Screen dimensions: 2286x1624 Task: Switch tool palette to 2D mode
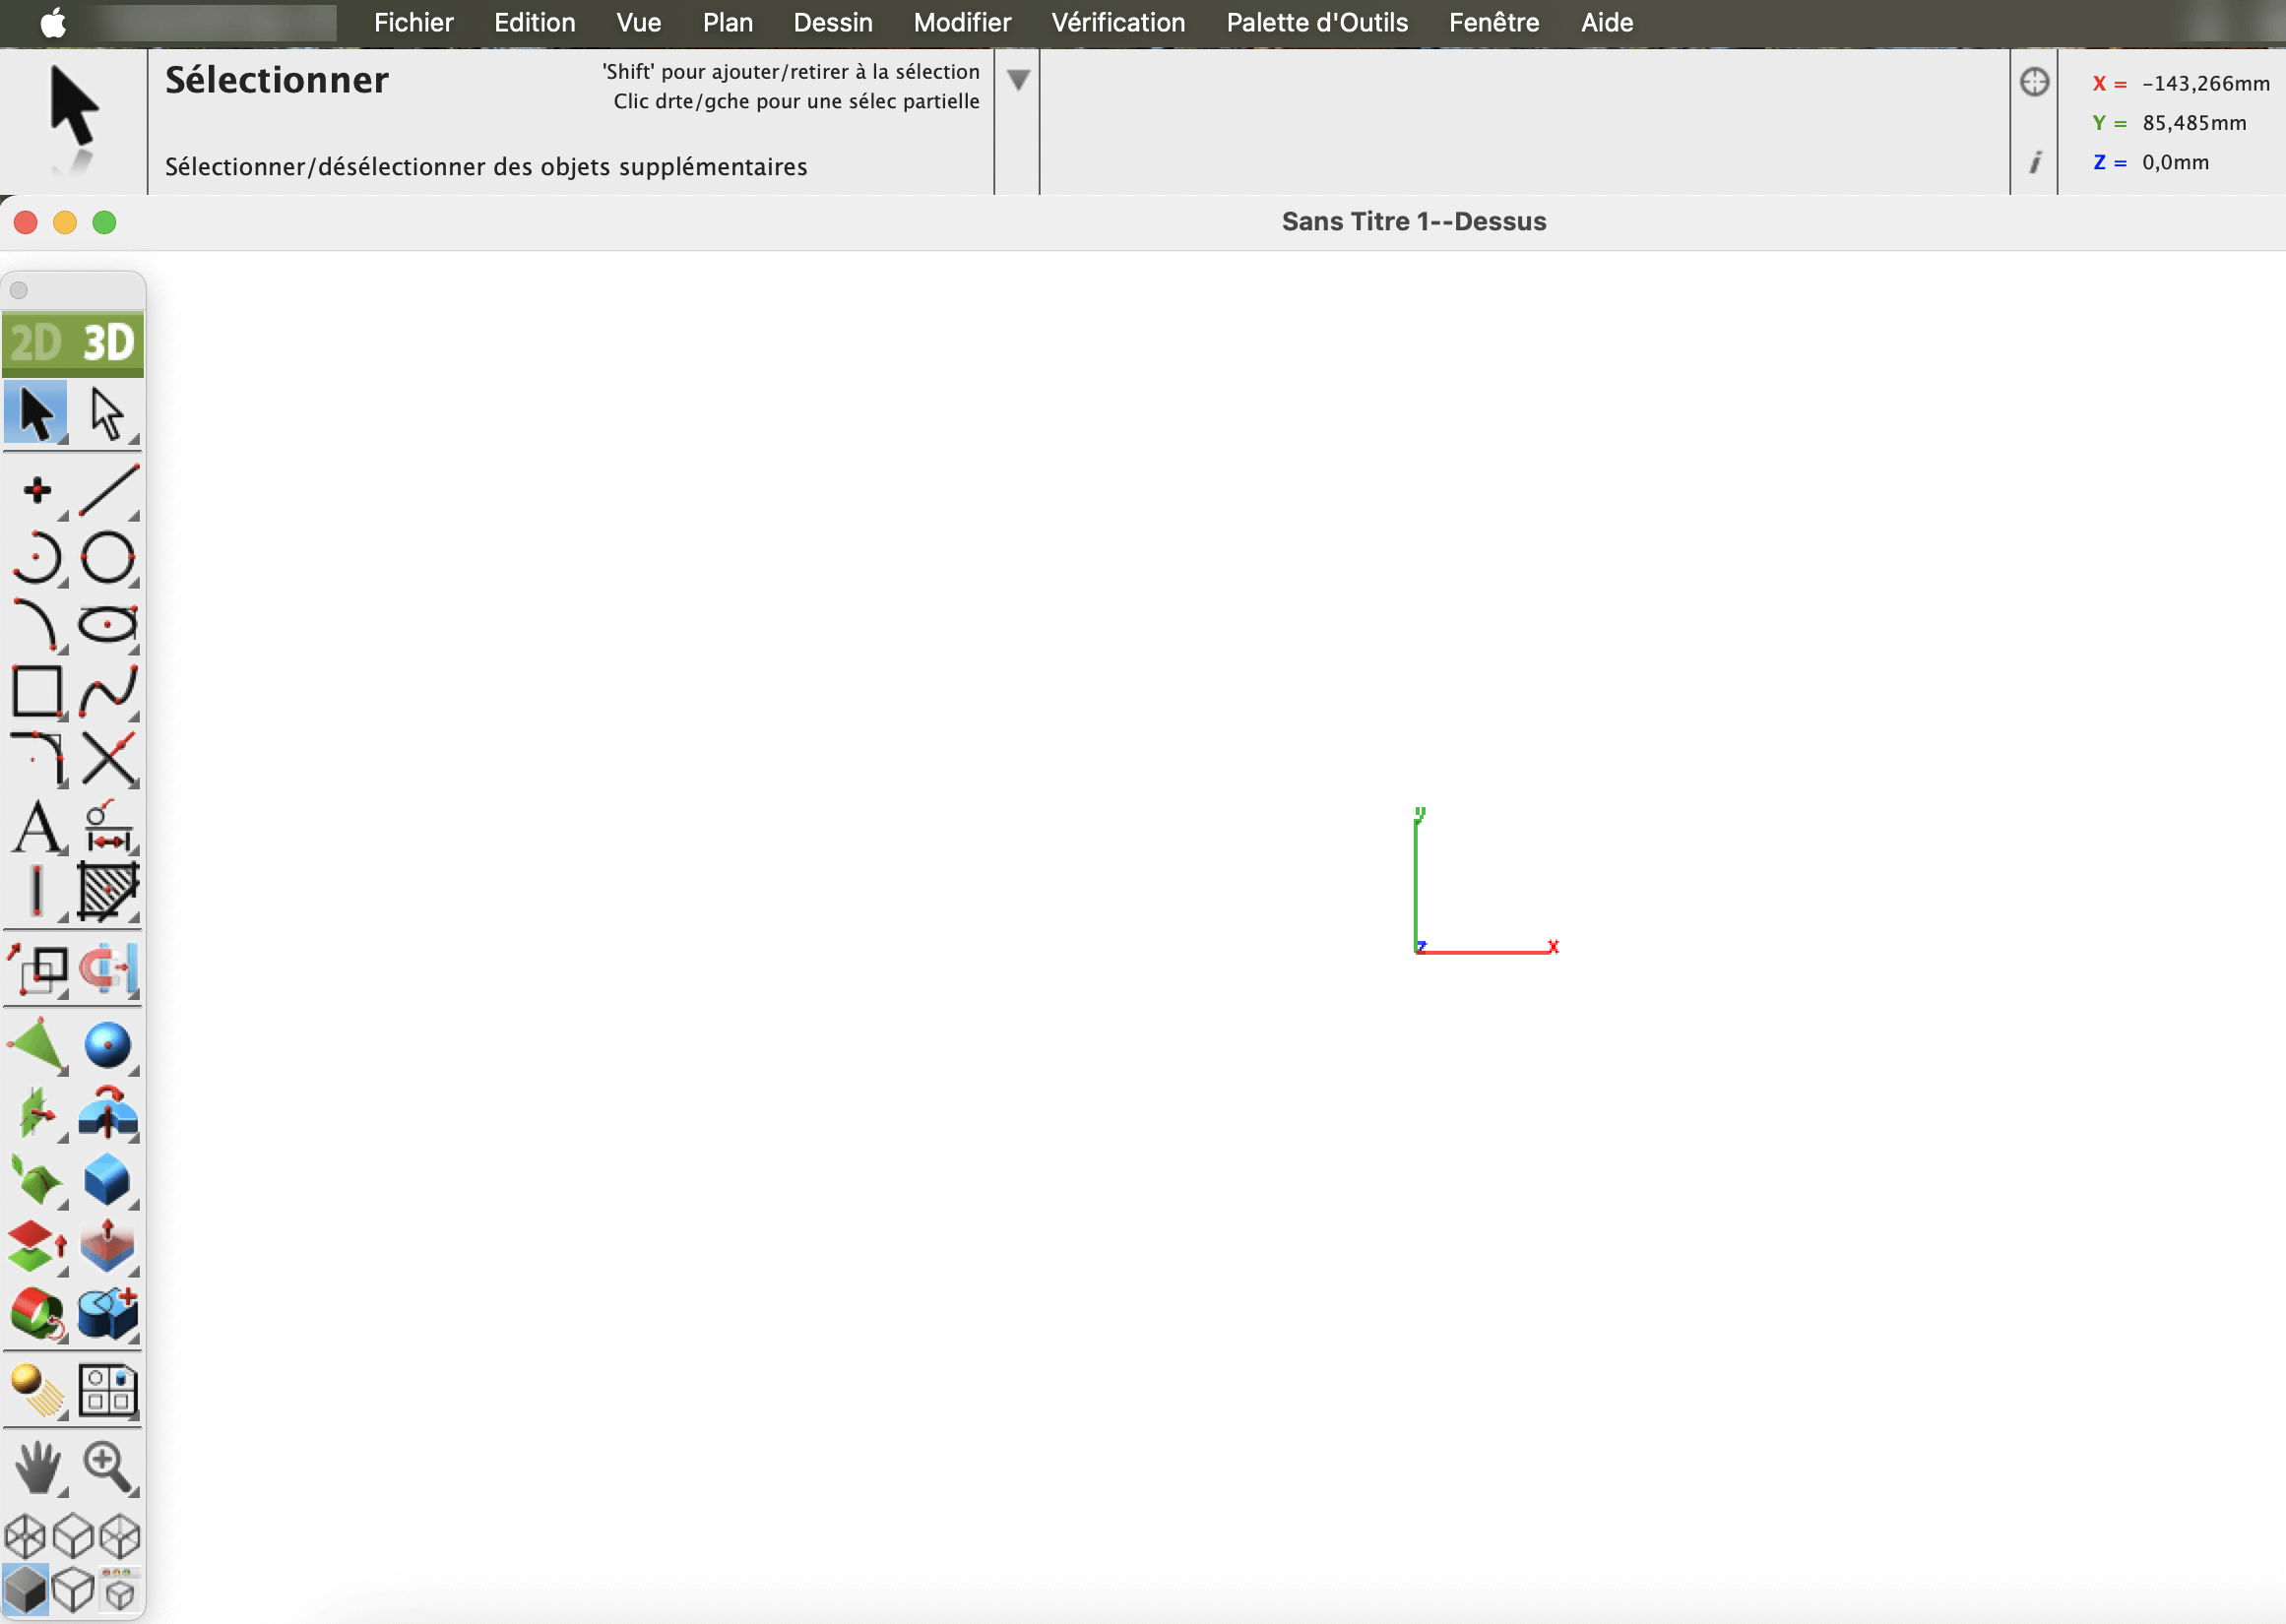pos(36,343)
